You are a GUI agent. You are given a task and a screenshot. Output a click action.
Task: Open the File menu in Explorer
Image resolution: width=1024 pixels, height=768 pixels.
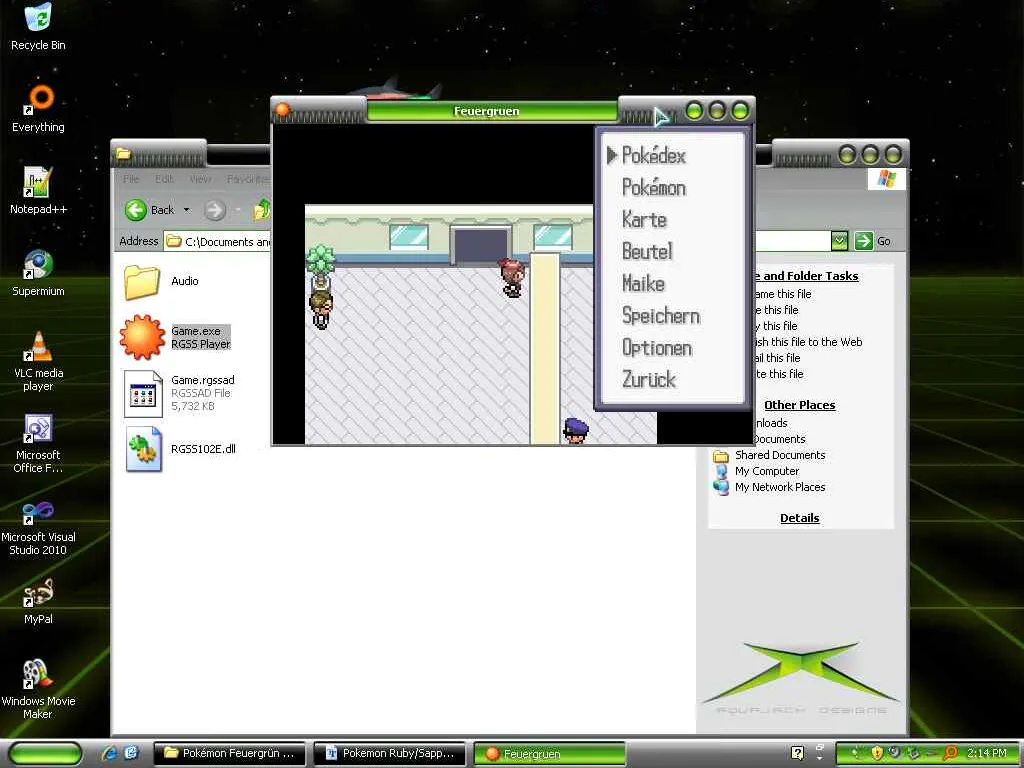131,179
